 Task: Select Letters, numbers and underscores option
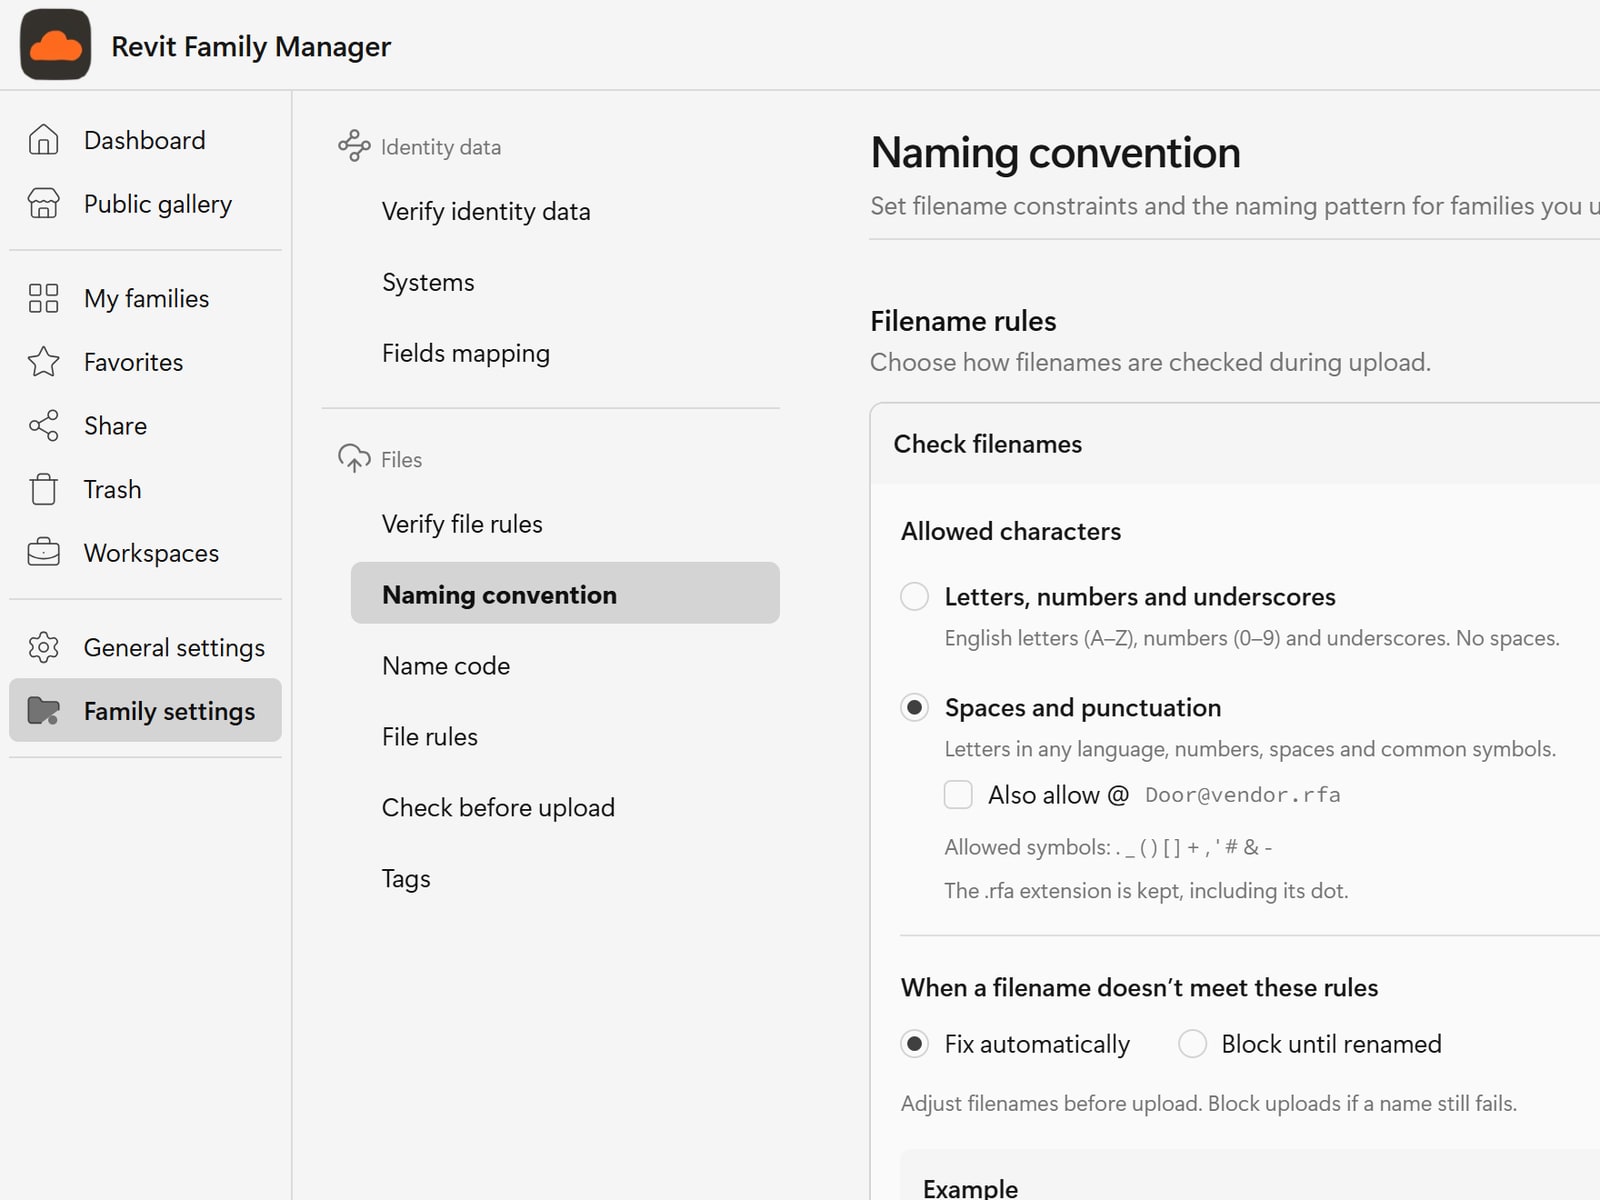coord(914,596)
